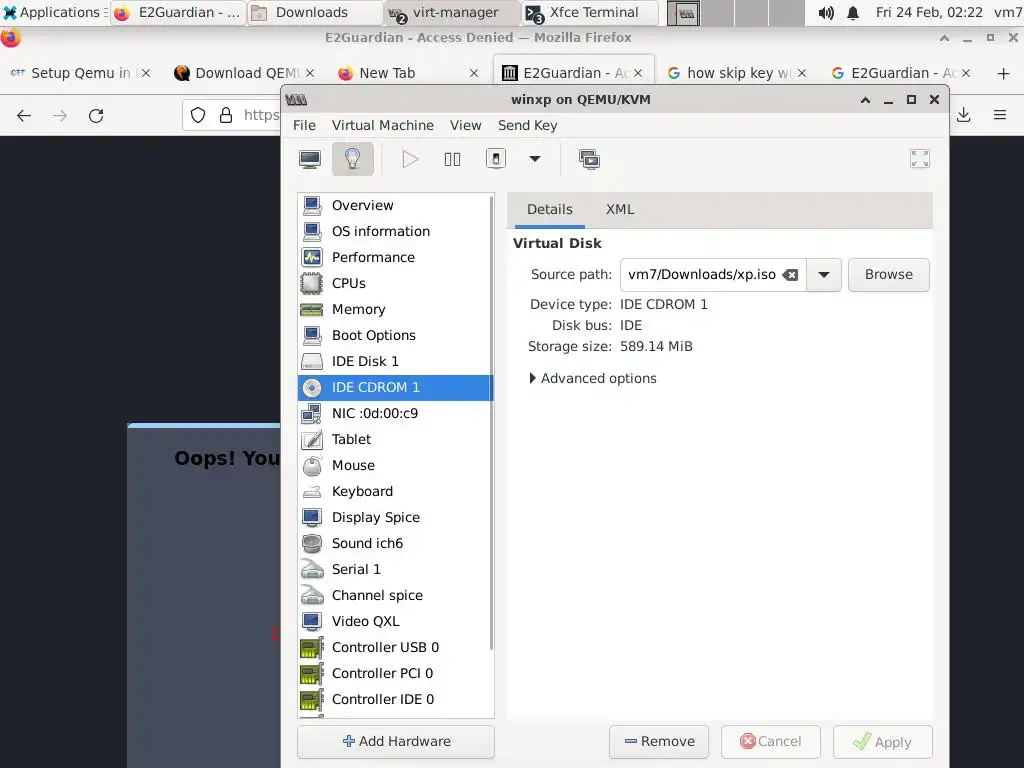Select IDE Disk 1
The height and width of the screenshot is (768, 1024).
(395, 361)
